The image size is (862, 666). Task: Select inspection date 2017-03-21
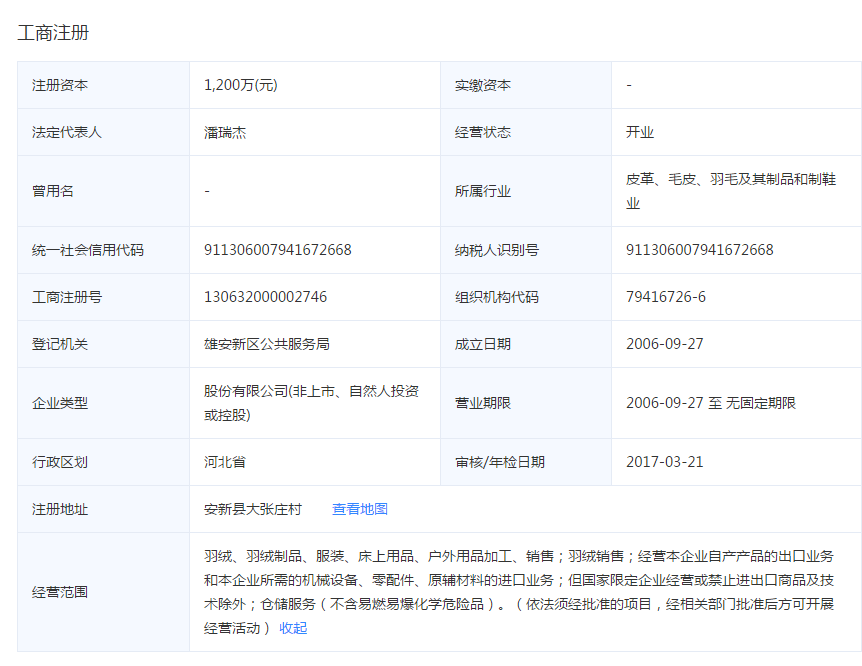665,462
